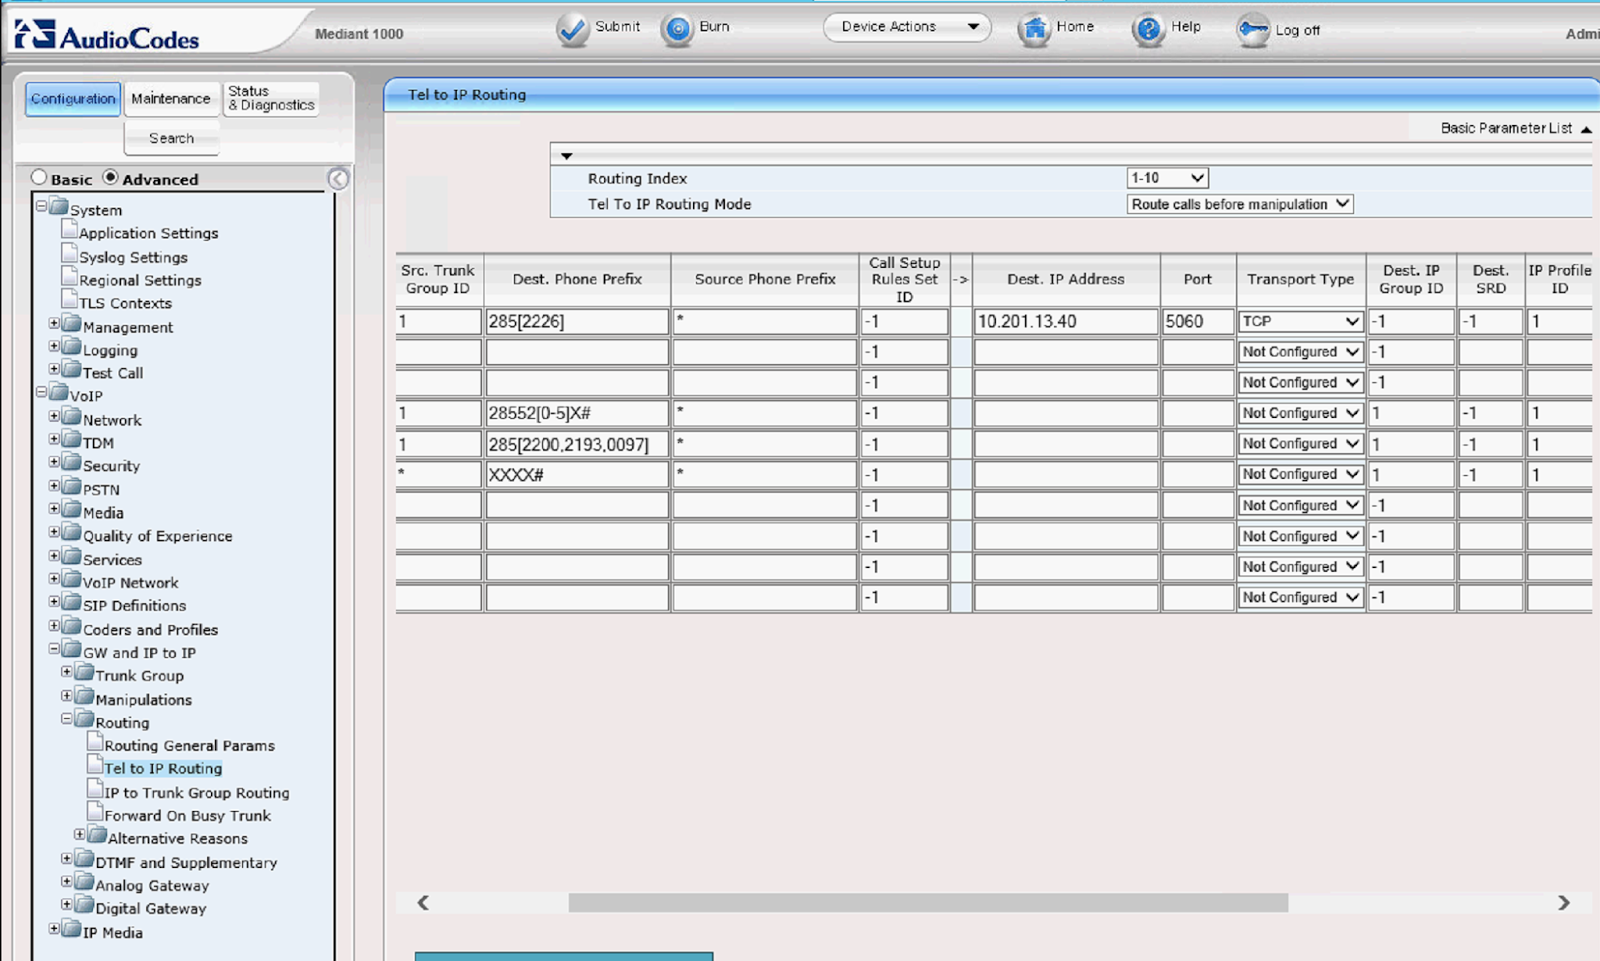Click the Help question mark icon
Viewport: 1600px width, 961px height.
tap(1148, 30)
